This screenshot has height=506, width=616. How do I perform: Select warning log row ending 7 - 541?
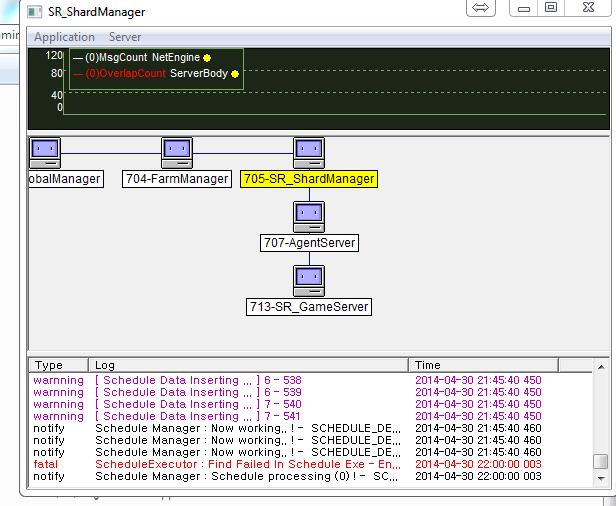tap(310, 416)
